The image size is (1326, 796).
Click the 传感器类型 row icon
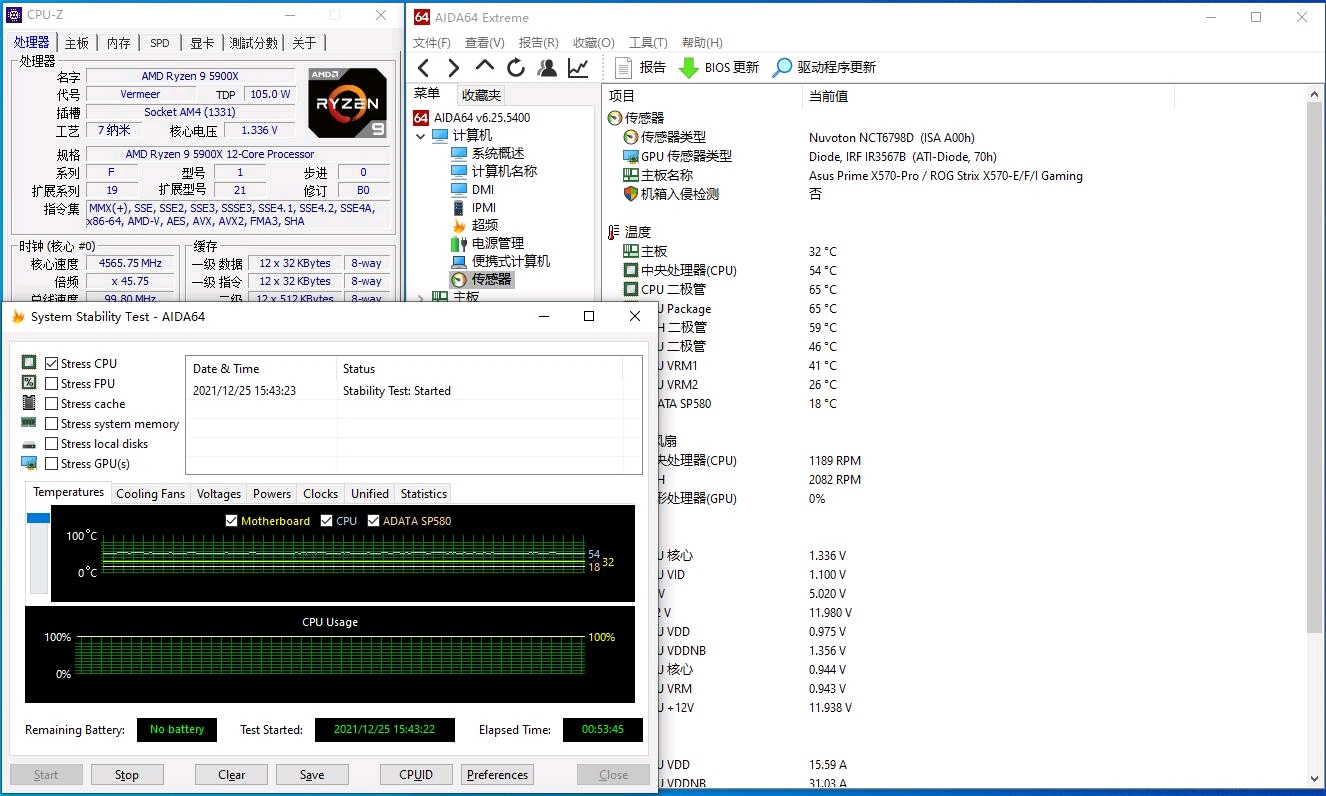(x=630, y=137)
